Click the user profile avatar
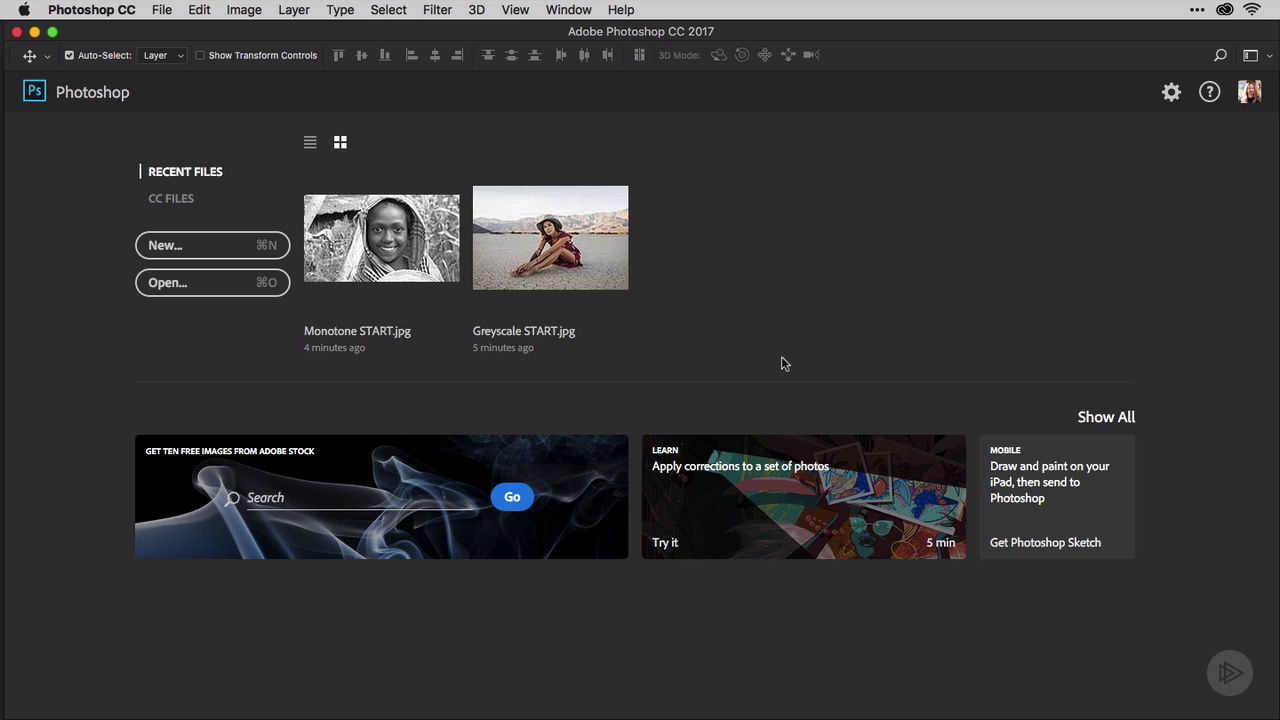This screenshot has height=720, width=1280. [x=1249, y=92]
